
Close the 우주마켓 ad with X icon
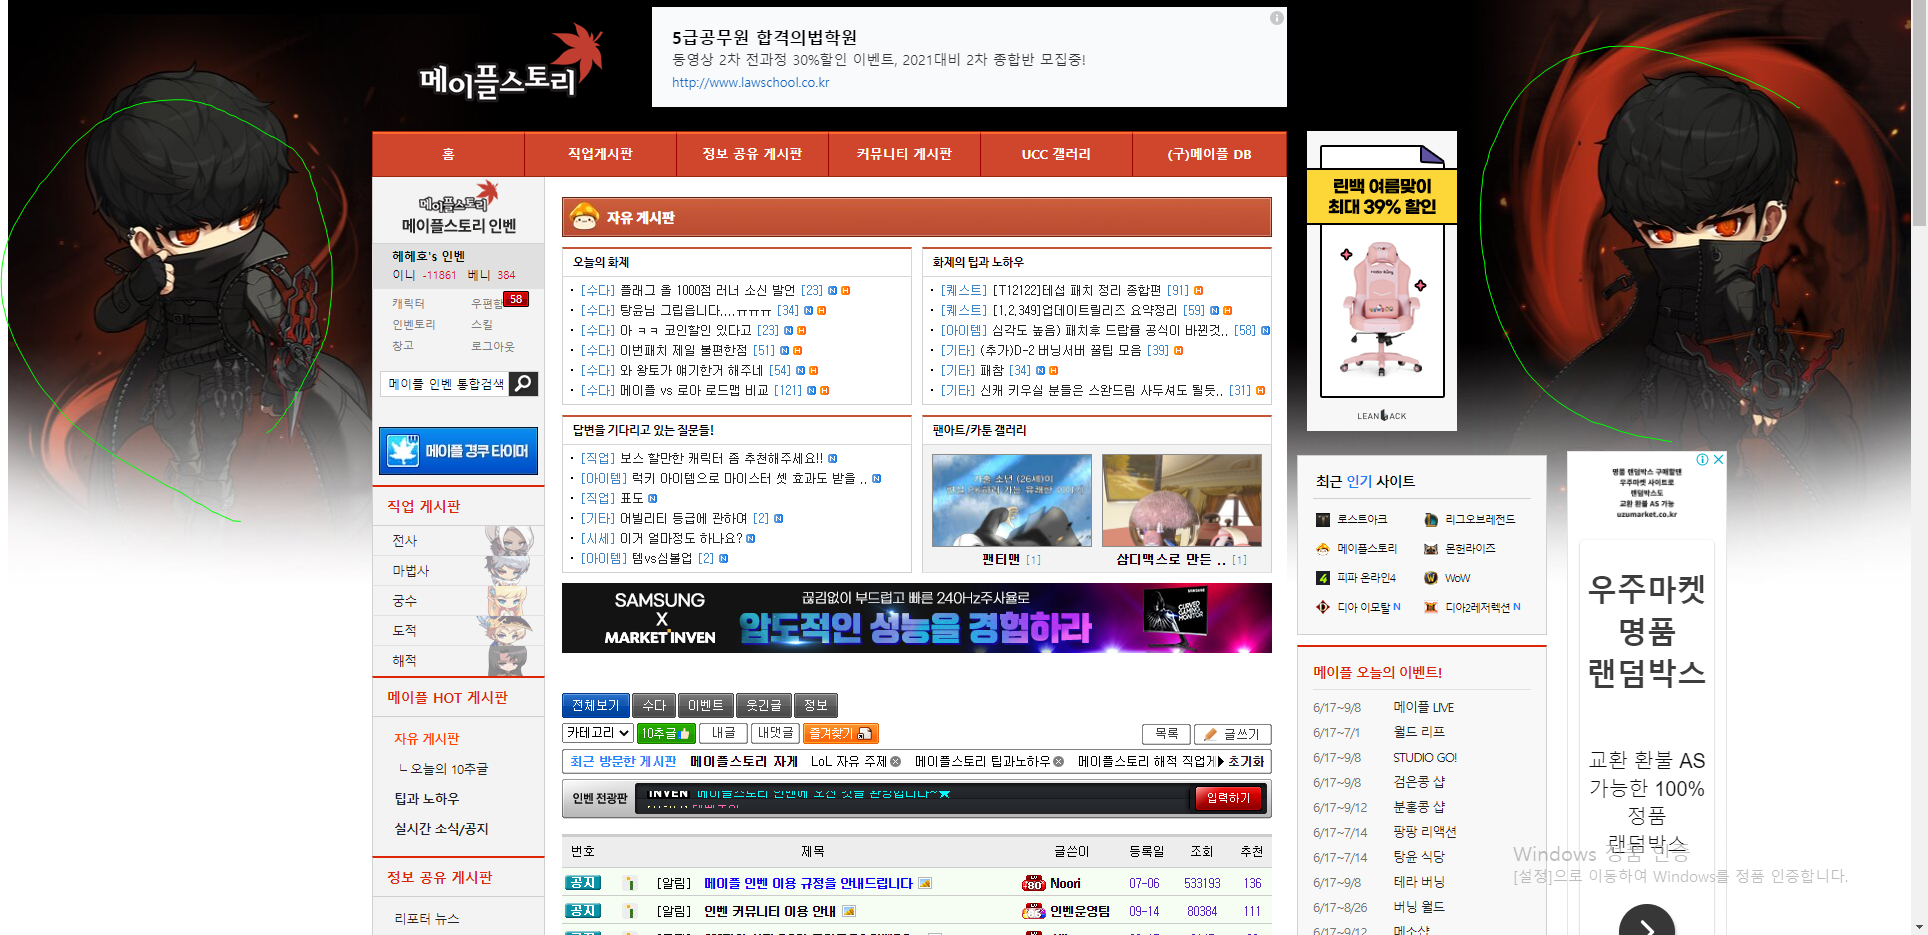click(1718, 460)
